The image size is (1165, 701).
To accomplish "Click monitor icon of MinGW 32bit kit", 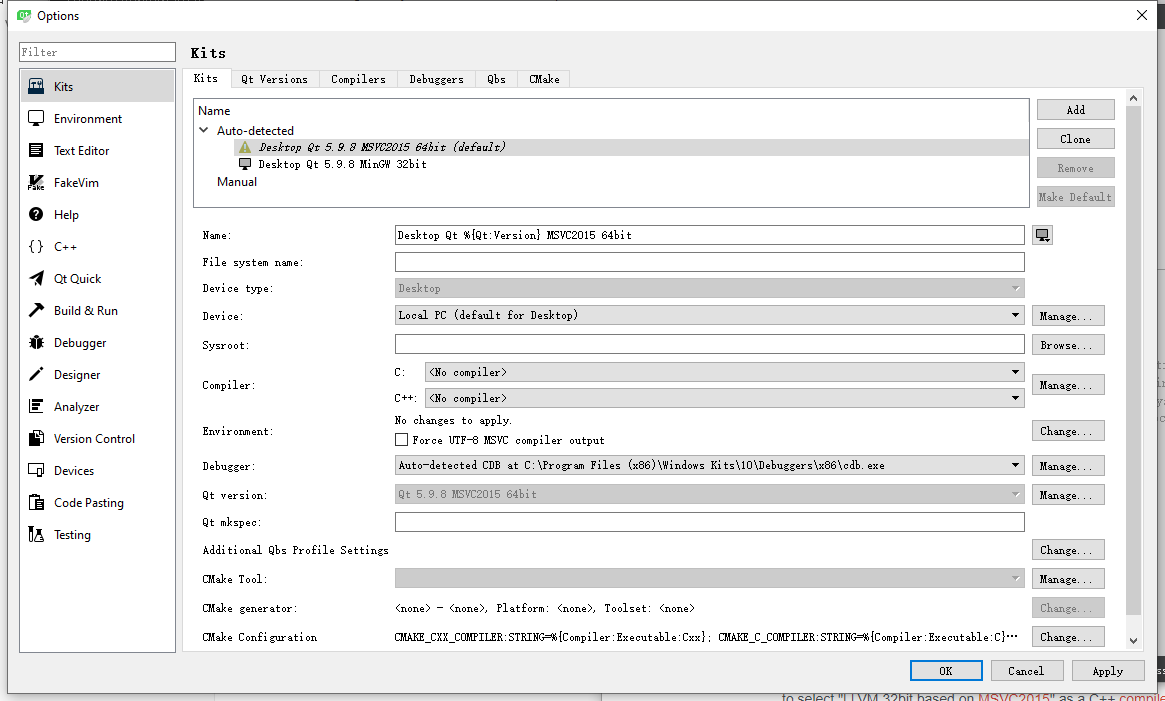I will (244, 164).
